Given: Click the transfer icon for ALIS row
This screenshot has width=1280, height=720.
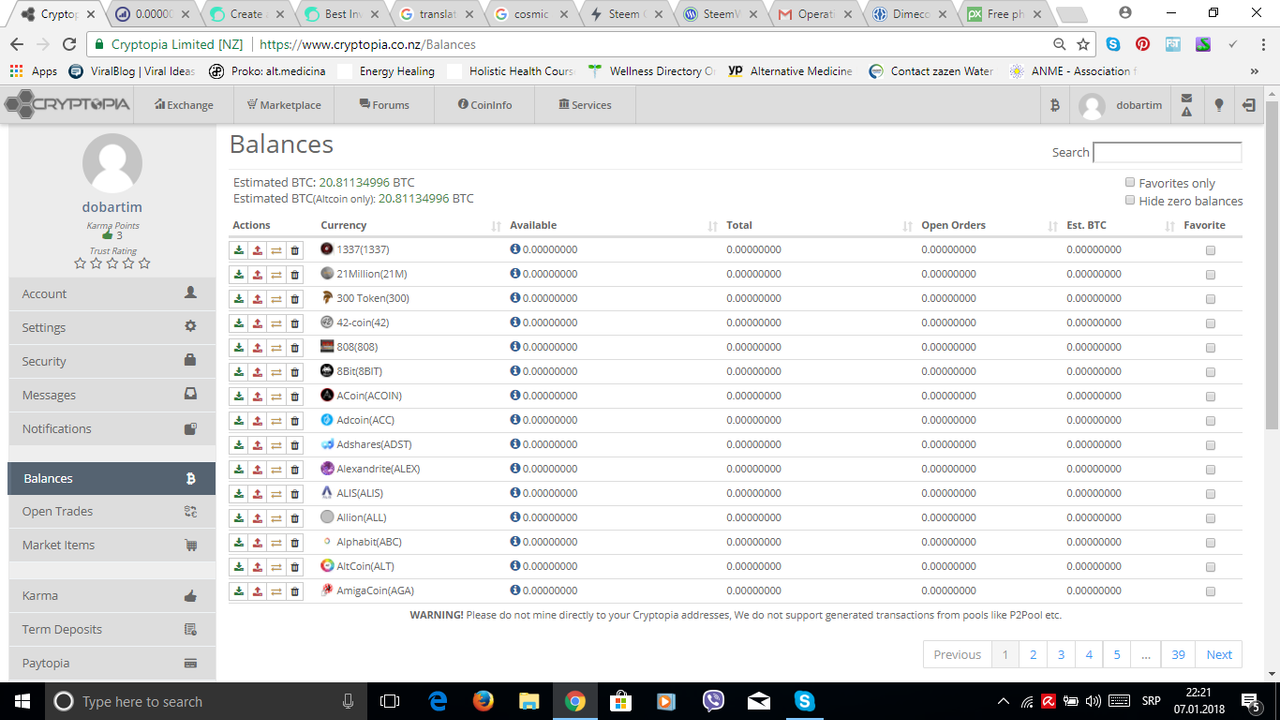Looking at the screenshot, I should click(x=276, y=493).
